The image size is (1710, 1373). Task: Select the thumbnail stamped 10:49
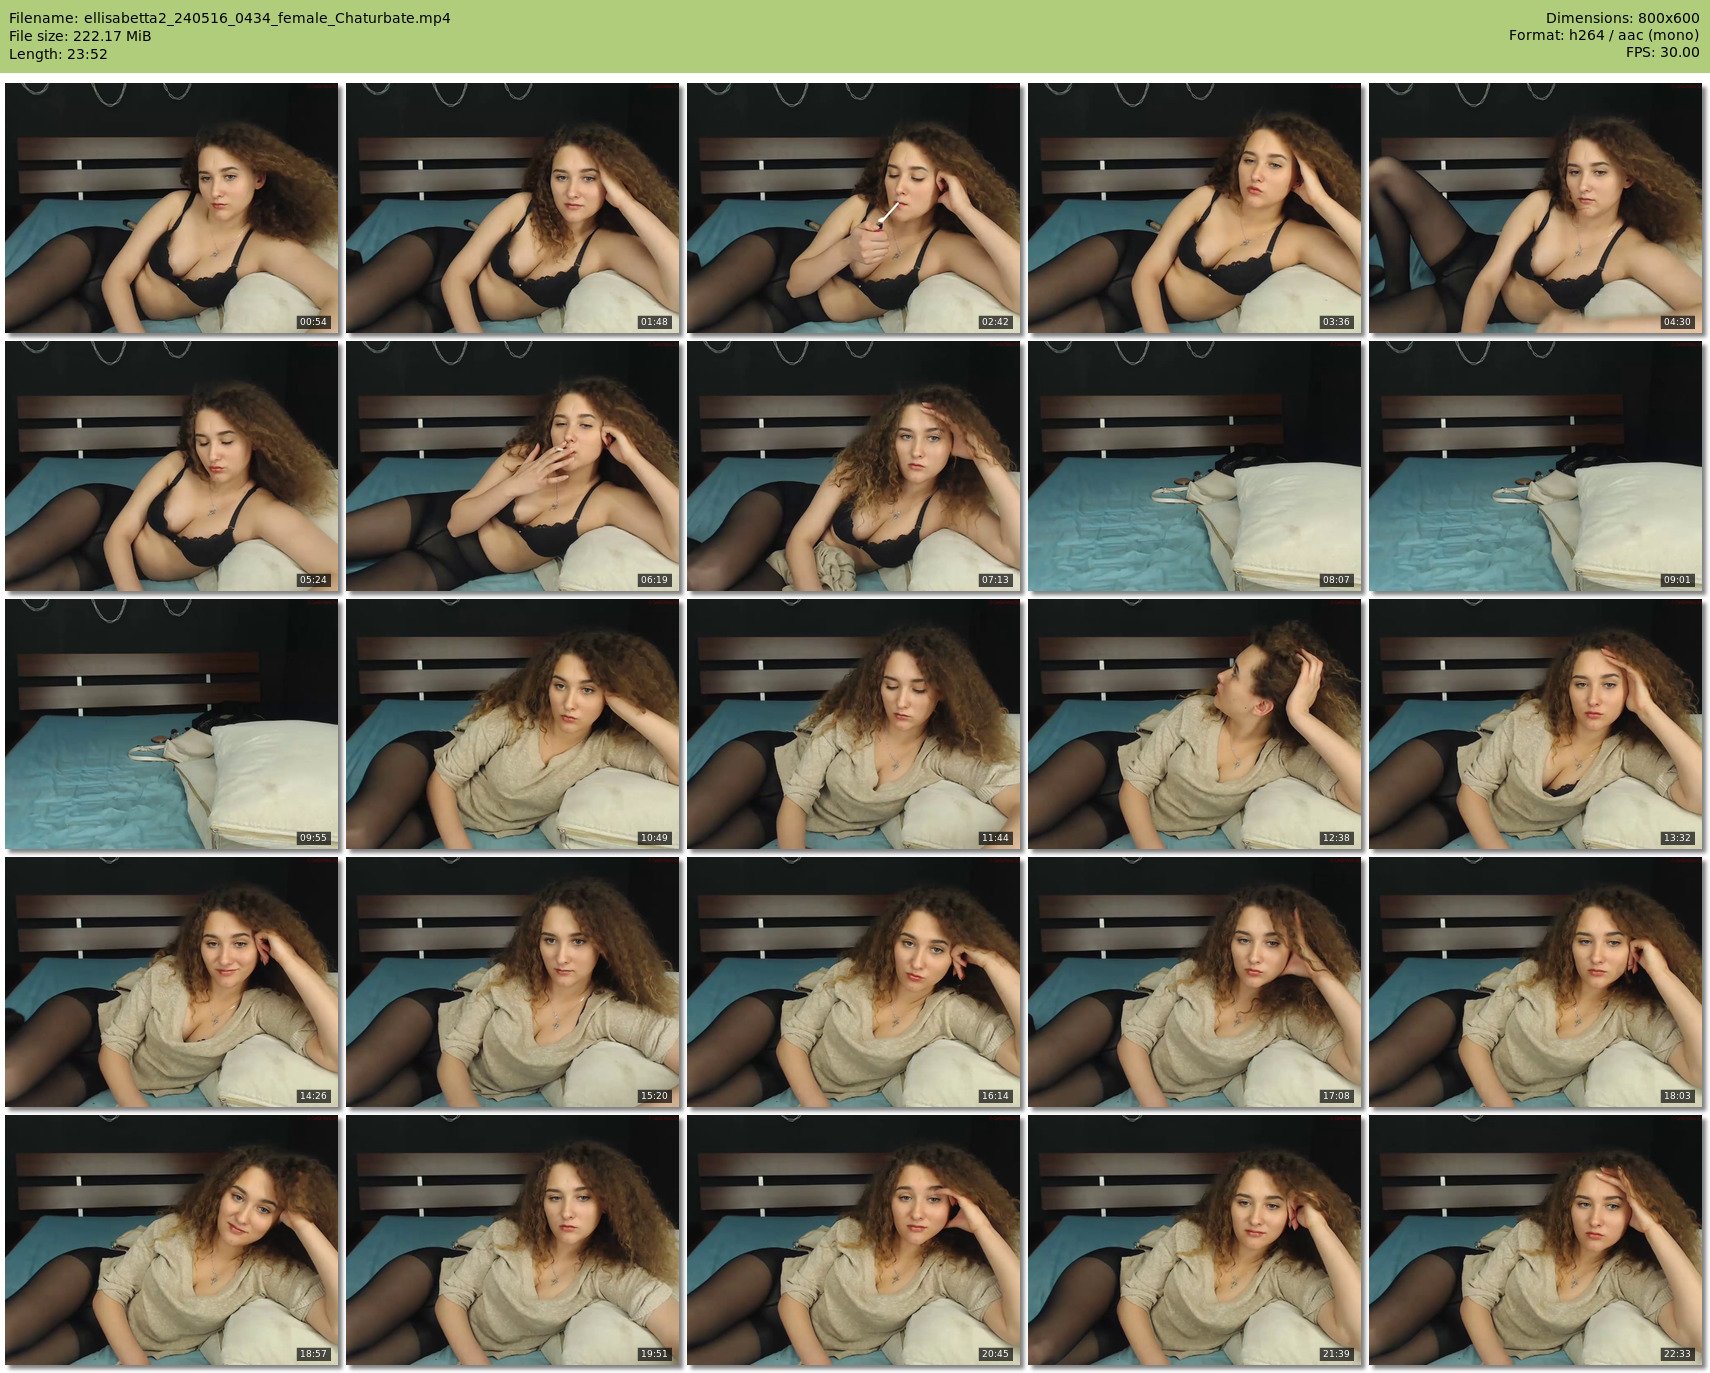pos(512,724)
